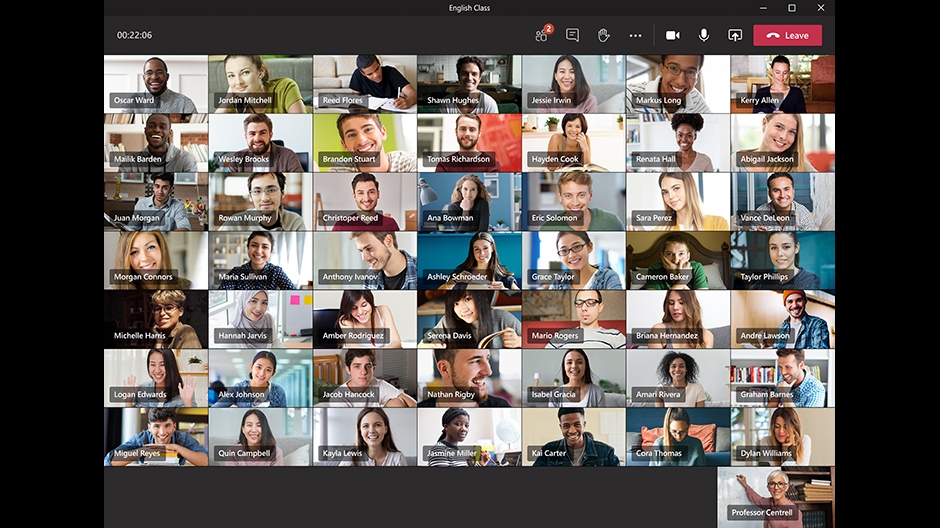
Task: Select Dylan Williams' video tile
Action: click(782, 436)
